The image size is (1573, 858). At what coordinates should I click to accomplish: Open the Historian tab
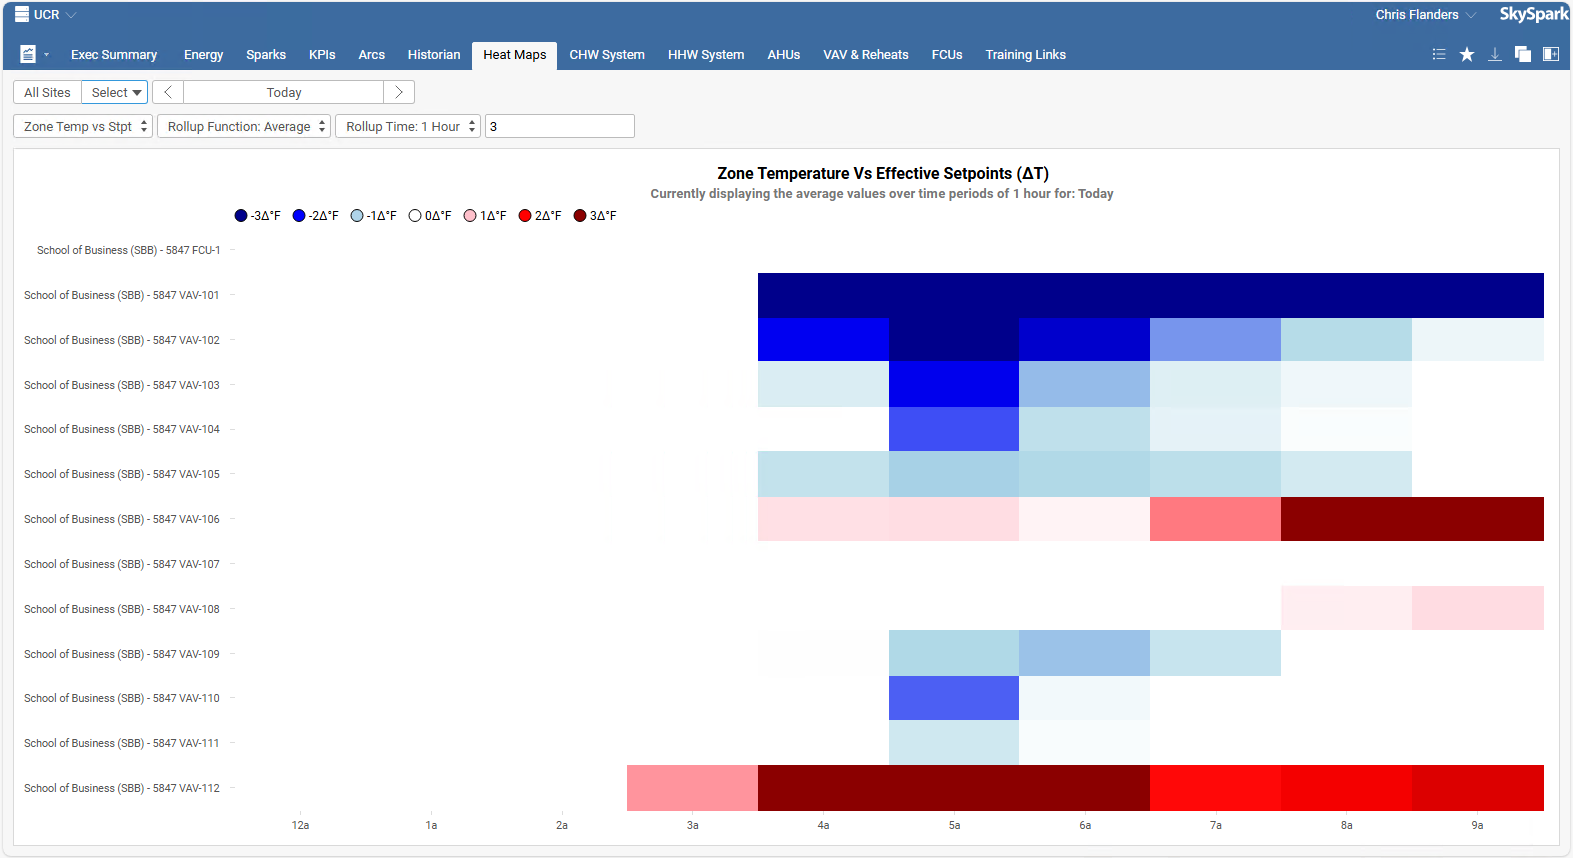point(433,55)
